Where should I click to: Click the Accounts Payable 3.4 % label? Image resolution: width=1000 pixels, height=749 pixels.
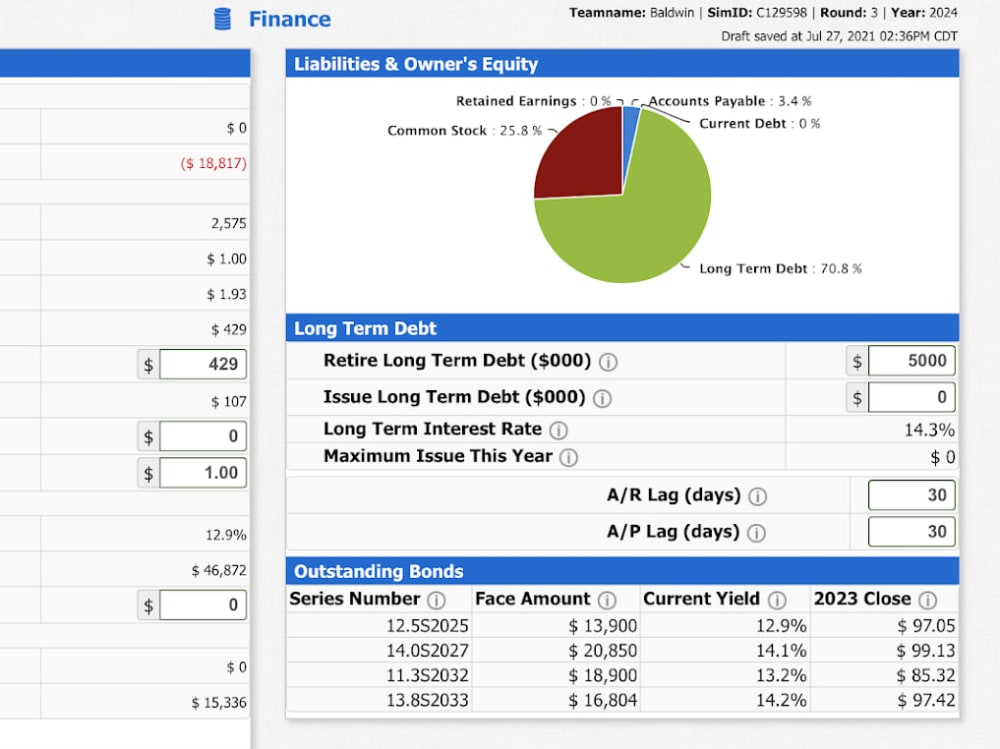pyautogui.click(x=730, y=101)
